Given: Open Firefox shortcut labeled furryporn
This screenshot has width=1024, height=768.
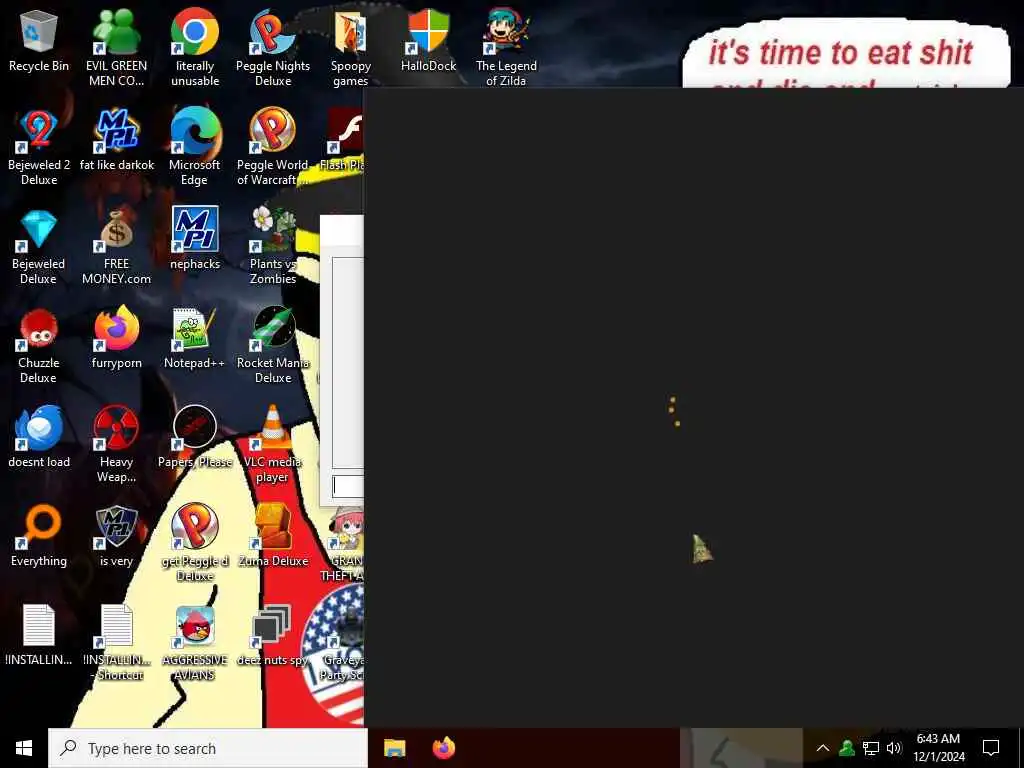Looking at the screenshot, I should [116, 338].
